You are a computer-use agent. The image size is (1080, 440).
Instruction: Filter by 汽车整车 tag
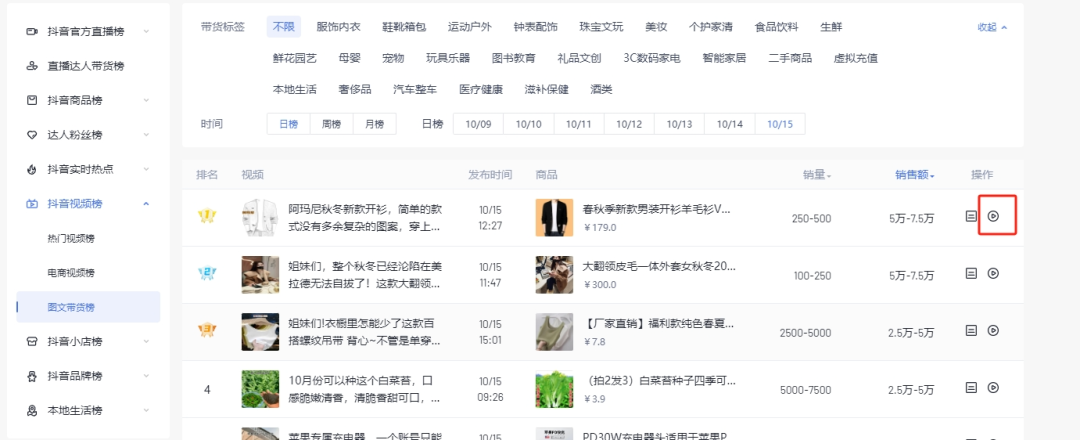tap(415, 90)
